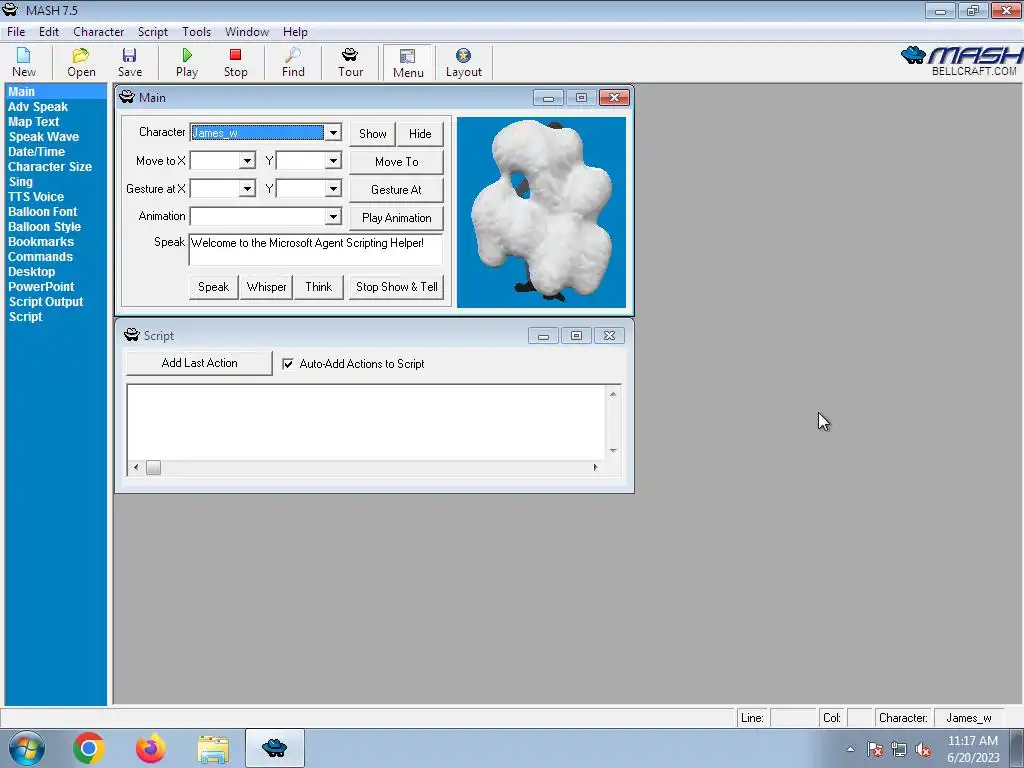Image resolution: width=1024 pixels, height=768 pixels.
Task: Select Map Text in the sidebar
Action: coord(33,121)
